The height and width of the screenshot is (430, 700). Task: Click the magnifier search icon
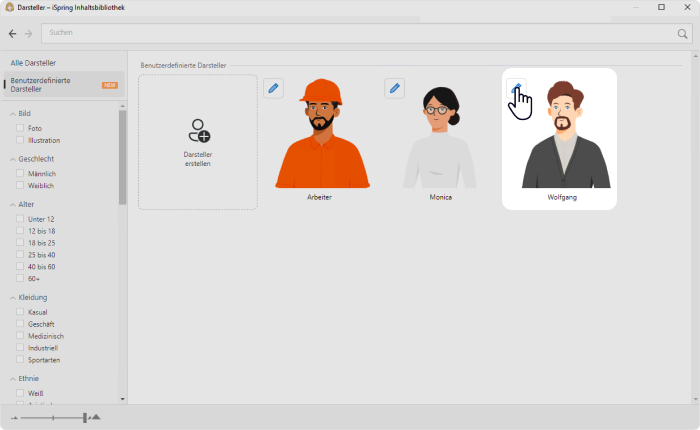coord(682,33)
